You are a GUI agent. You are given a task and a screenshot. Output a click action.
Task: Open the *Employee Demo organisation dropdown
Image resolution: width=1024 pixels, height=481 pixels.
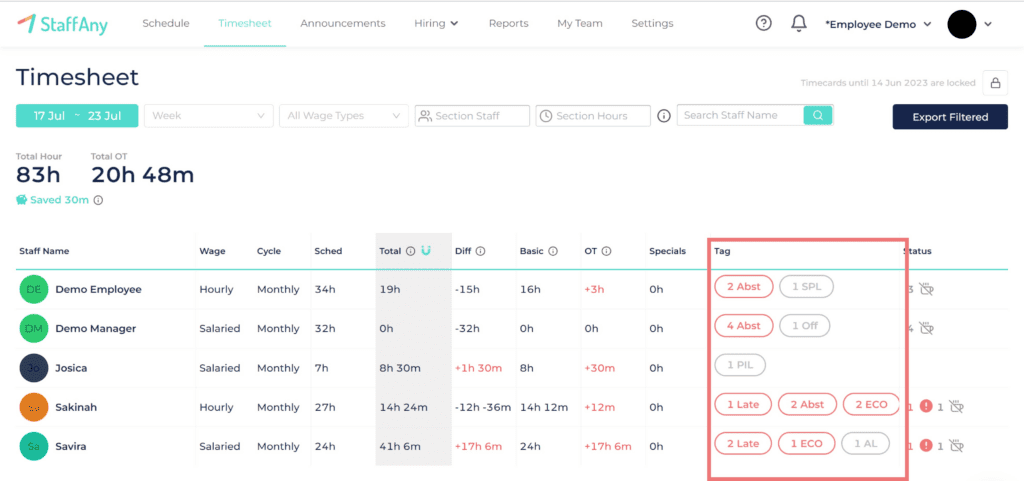[878, 24]
